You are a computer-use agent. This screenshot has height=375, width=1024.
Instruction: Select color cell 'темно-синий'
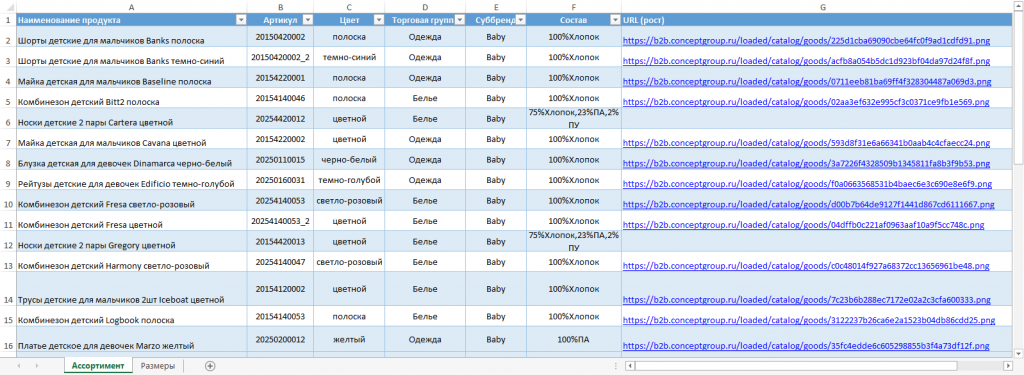click(349, 57)
